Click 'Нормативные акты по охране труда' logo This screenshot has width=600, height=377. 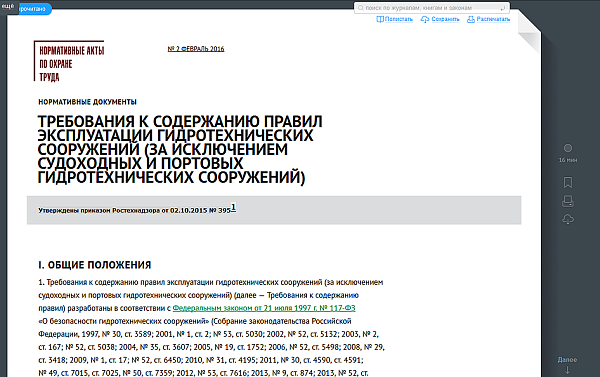[x=69, y=61]
